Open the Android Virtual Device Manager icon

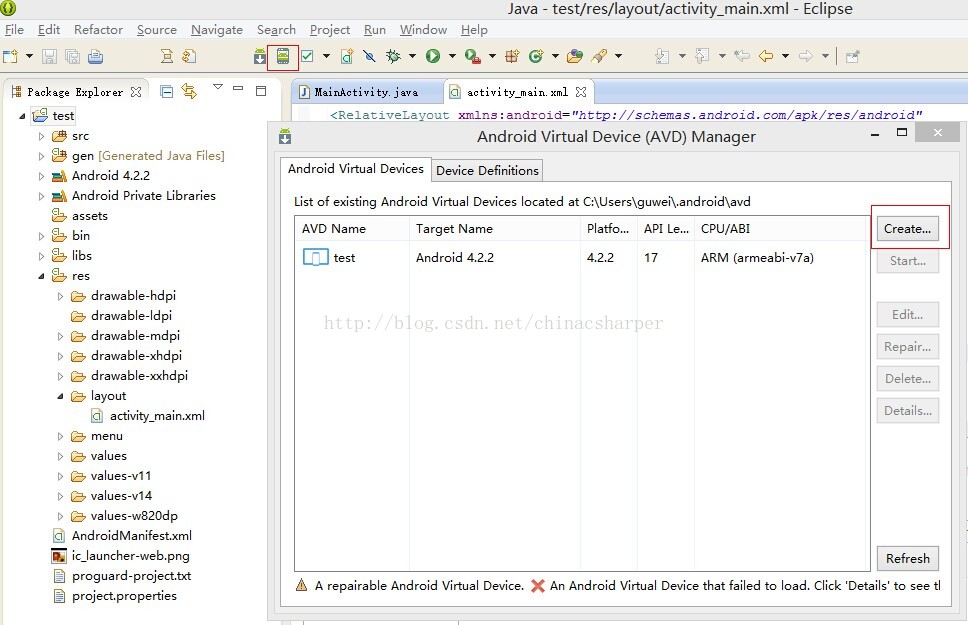click(x=283, y=56)
